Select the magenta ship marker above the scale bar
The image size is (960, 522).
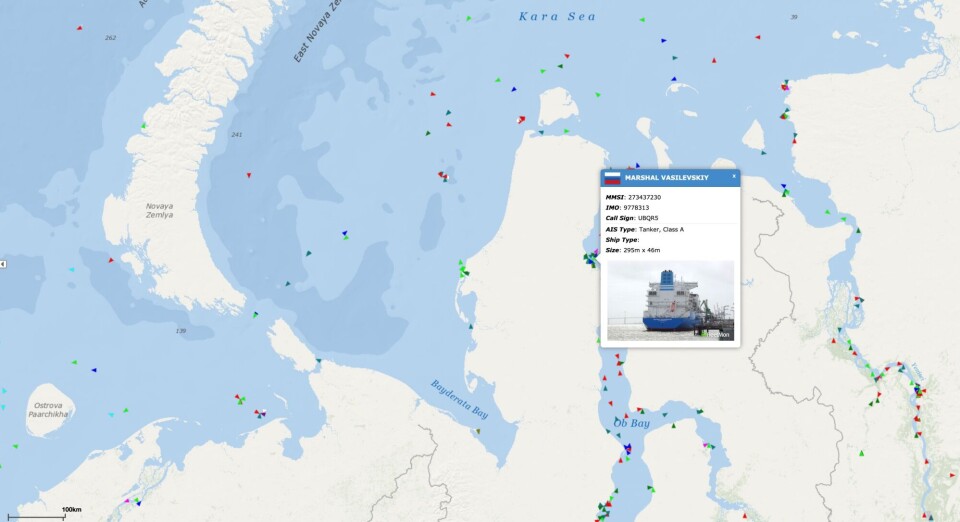(127, 501)
